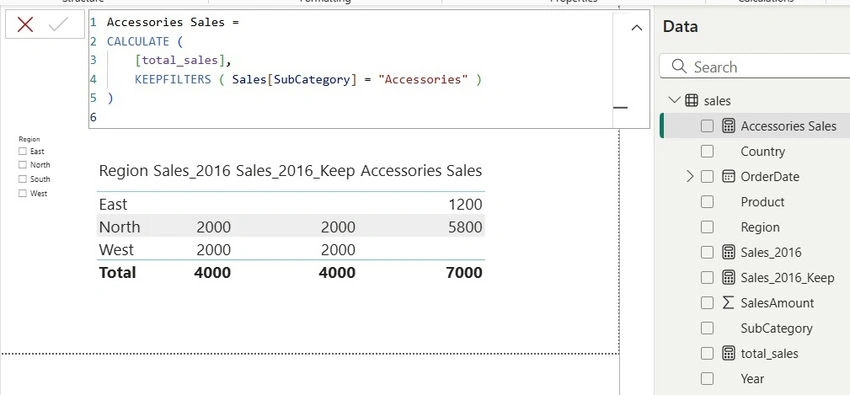The height and width of the screenshot is (395, 850).
Task: Check the Product field checkbox
Action: pyautogui.click(x=707, y=202)
